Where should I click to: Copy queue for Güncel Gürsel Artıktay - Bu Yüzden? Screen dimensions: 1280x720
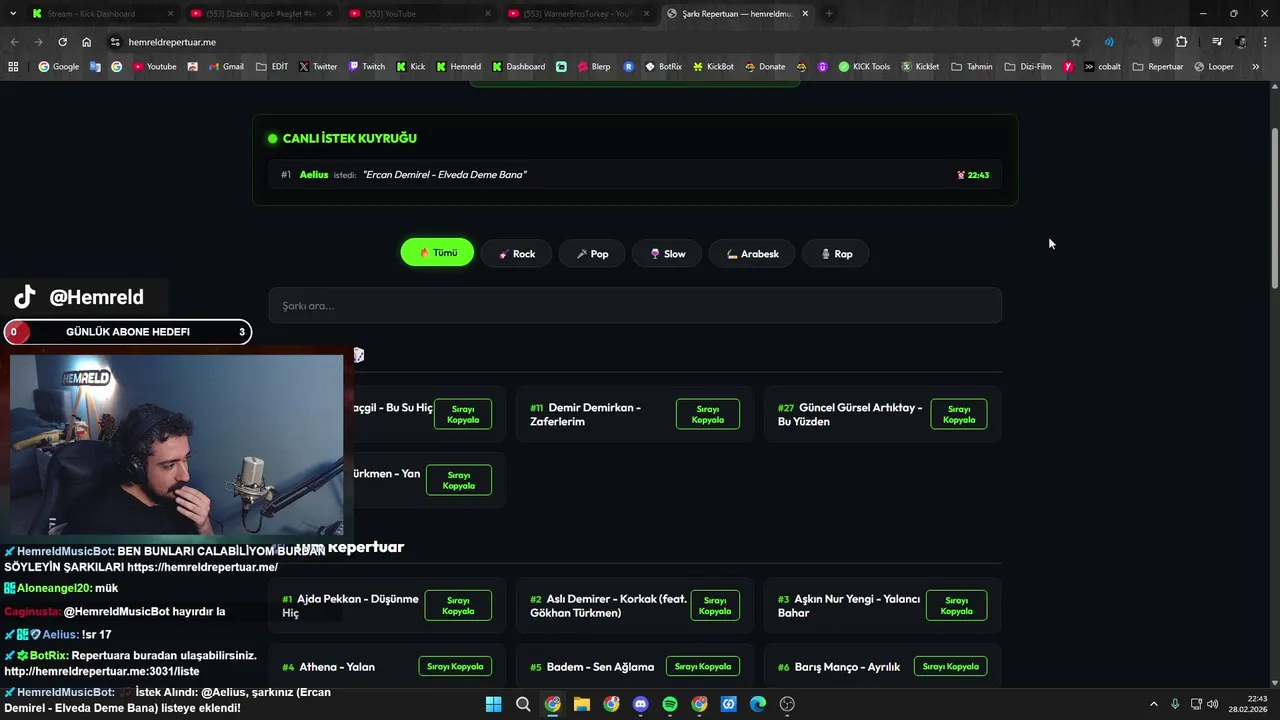pos(959,414)
